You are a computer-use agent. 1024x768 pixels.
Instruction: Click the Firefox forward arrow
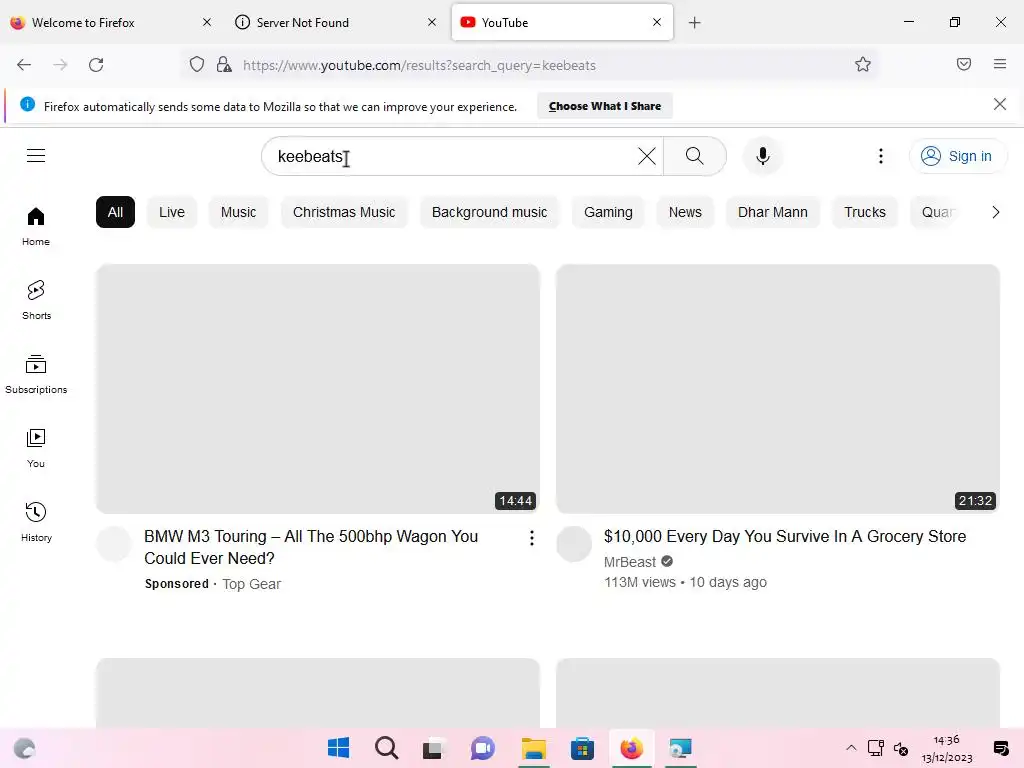(60, 65)
